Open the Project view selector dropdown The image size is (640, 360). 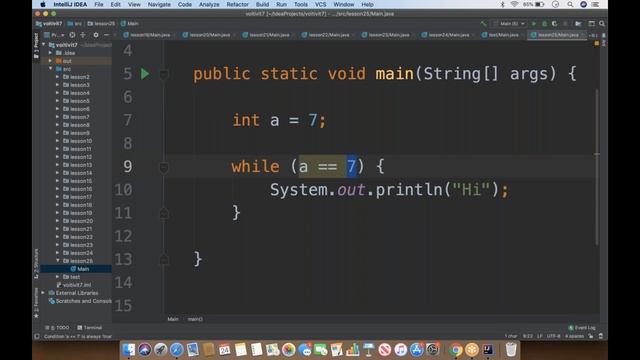(55, 35)
